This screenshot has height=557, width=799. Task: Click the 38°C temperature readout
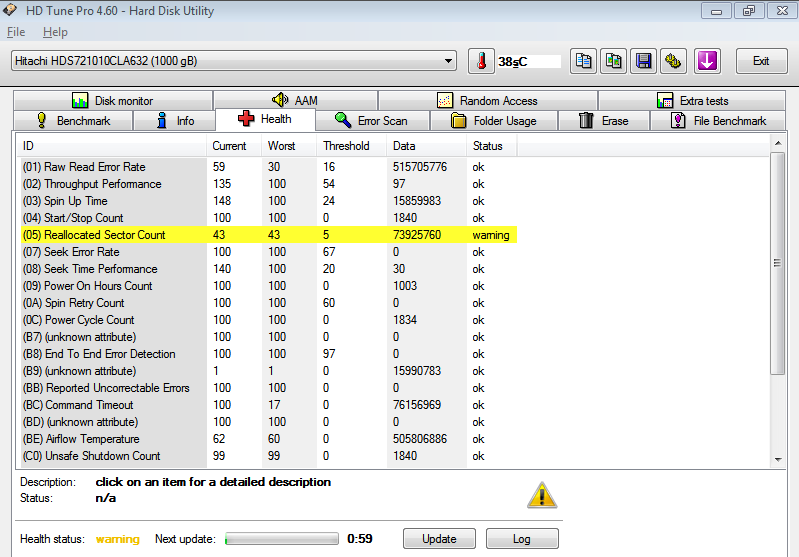[x=513, y=62]
